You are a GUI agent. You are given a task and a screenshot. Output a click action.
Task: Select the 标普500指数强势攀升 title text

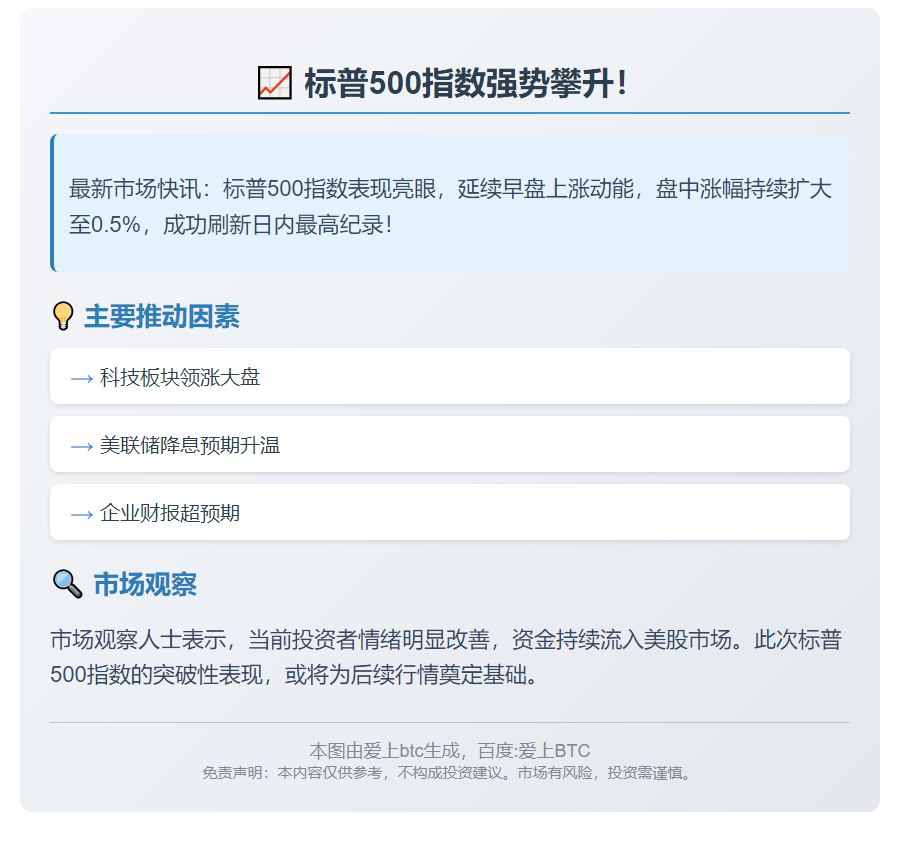point(466,83)
